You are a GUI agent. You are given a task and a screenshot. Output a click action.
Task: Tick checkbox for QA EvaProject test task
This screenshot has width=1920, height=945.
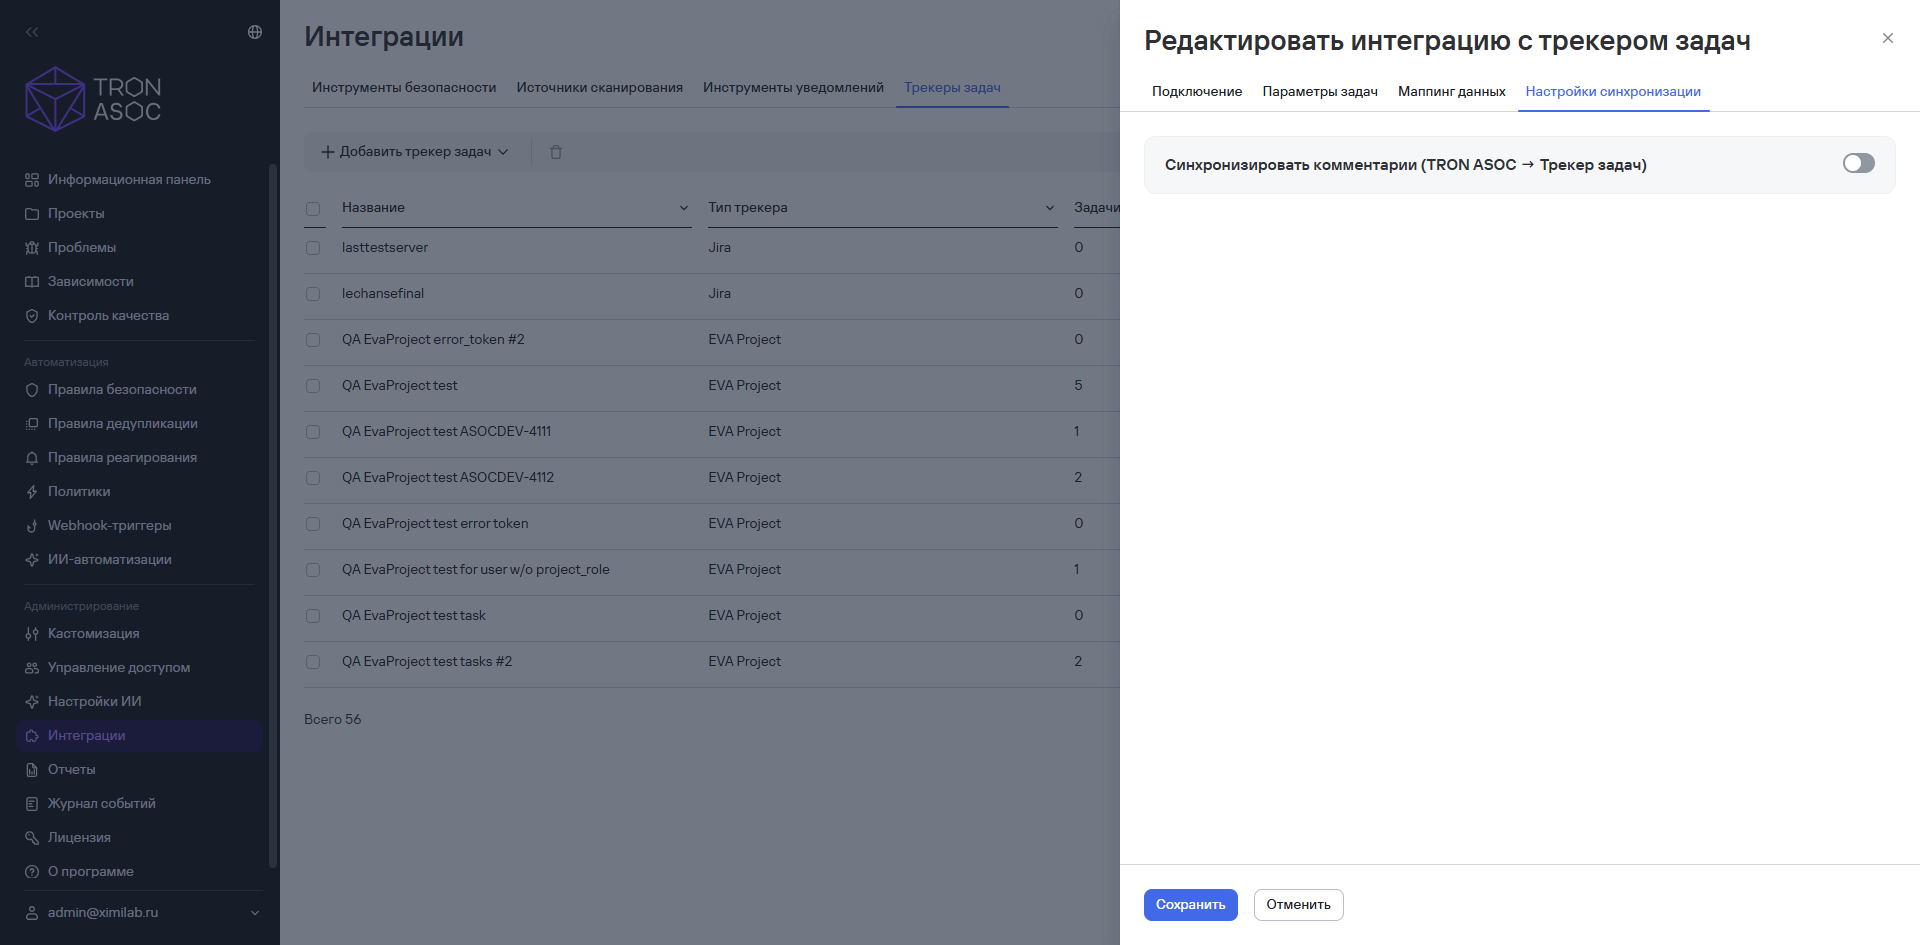(313, 616)
